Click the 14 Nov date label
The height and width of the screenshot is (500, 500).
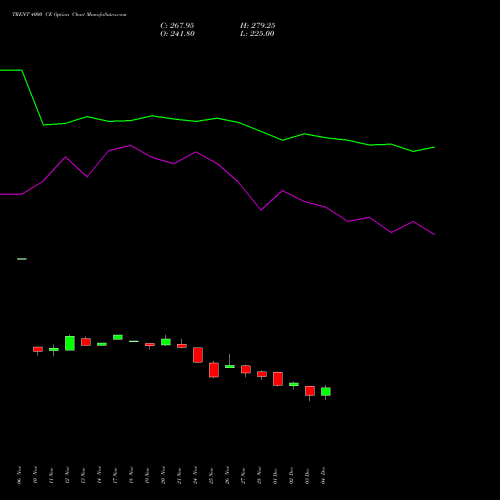point(99,475)
